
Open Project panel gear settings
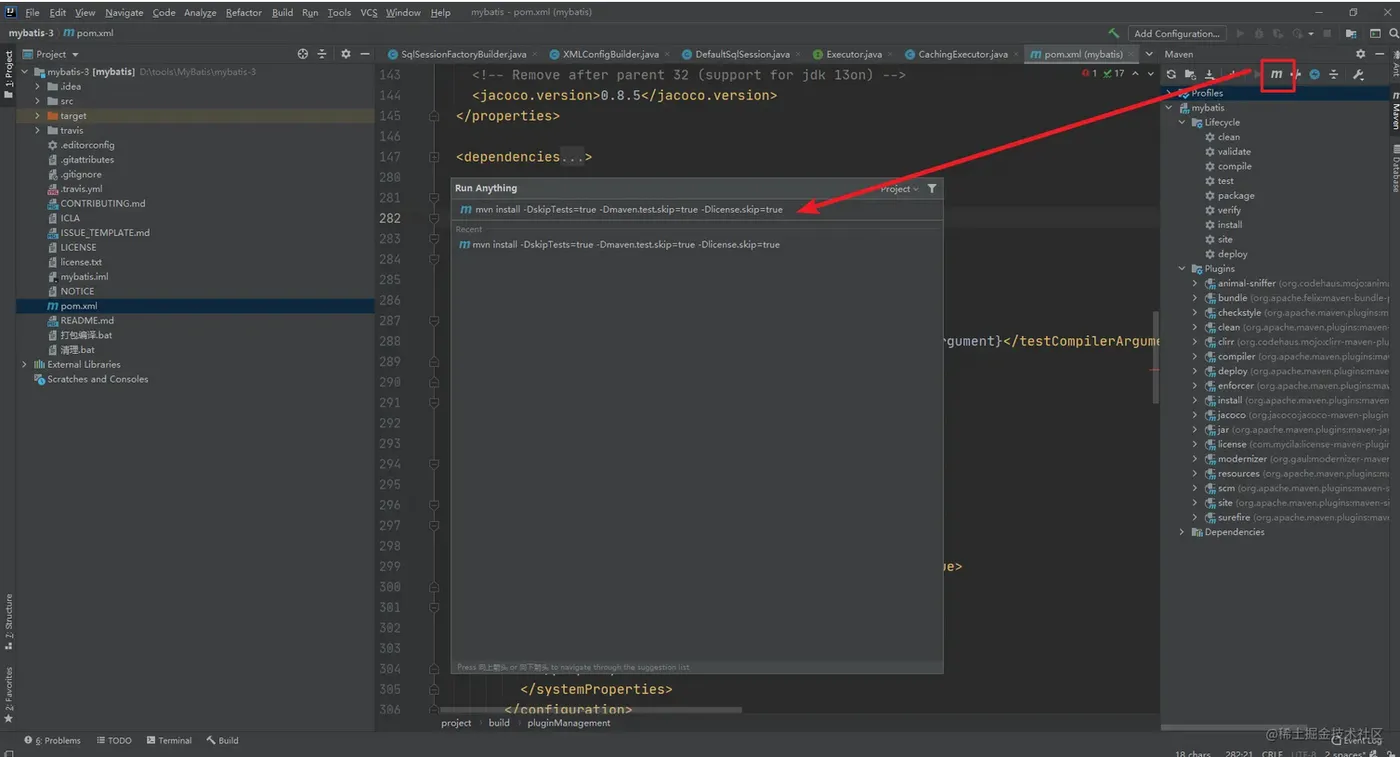(x=346, y=54)
